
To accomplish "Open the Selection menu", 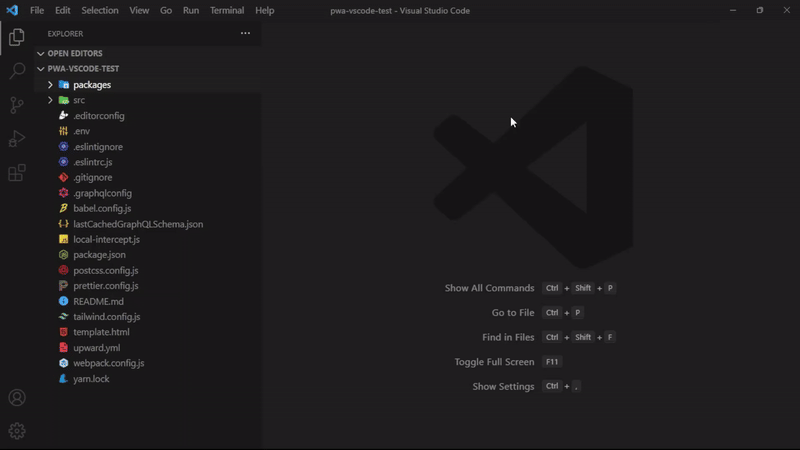I will 100,10.
